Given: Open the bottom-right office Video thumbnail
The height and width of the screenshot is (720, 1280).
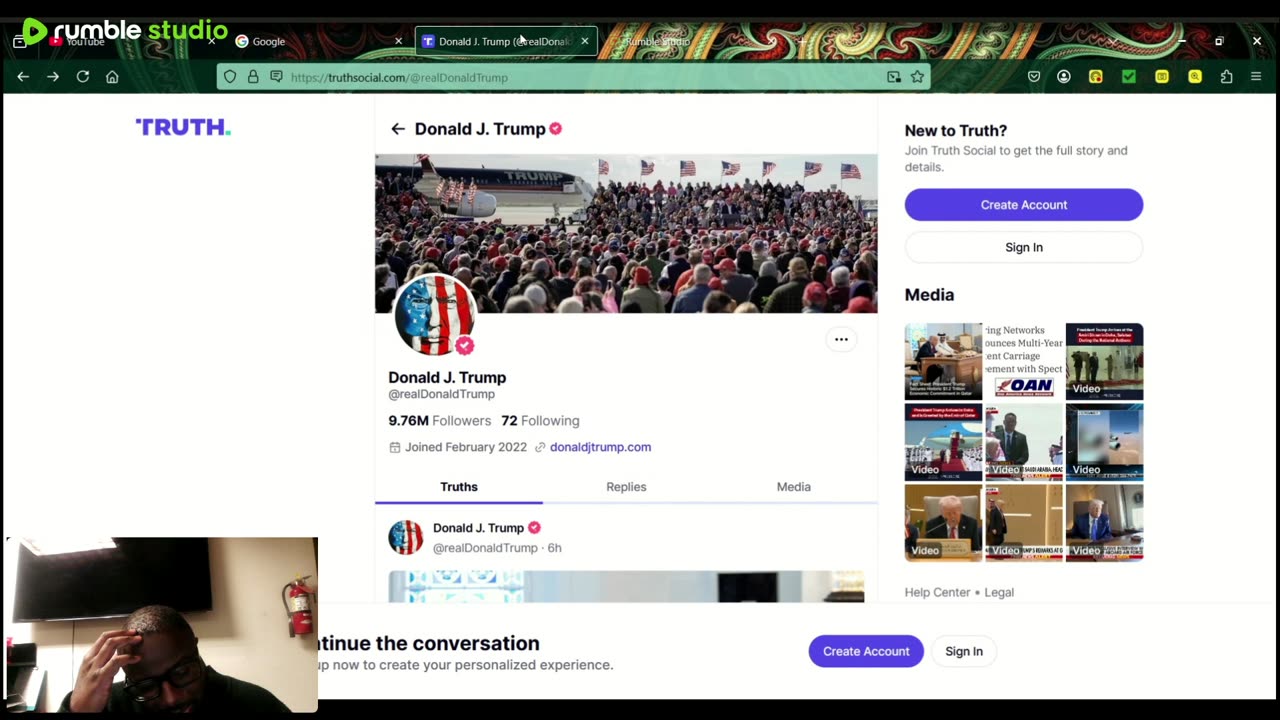Looking at the screenshot, I should coord(1104,523).
